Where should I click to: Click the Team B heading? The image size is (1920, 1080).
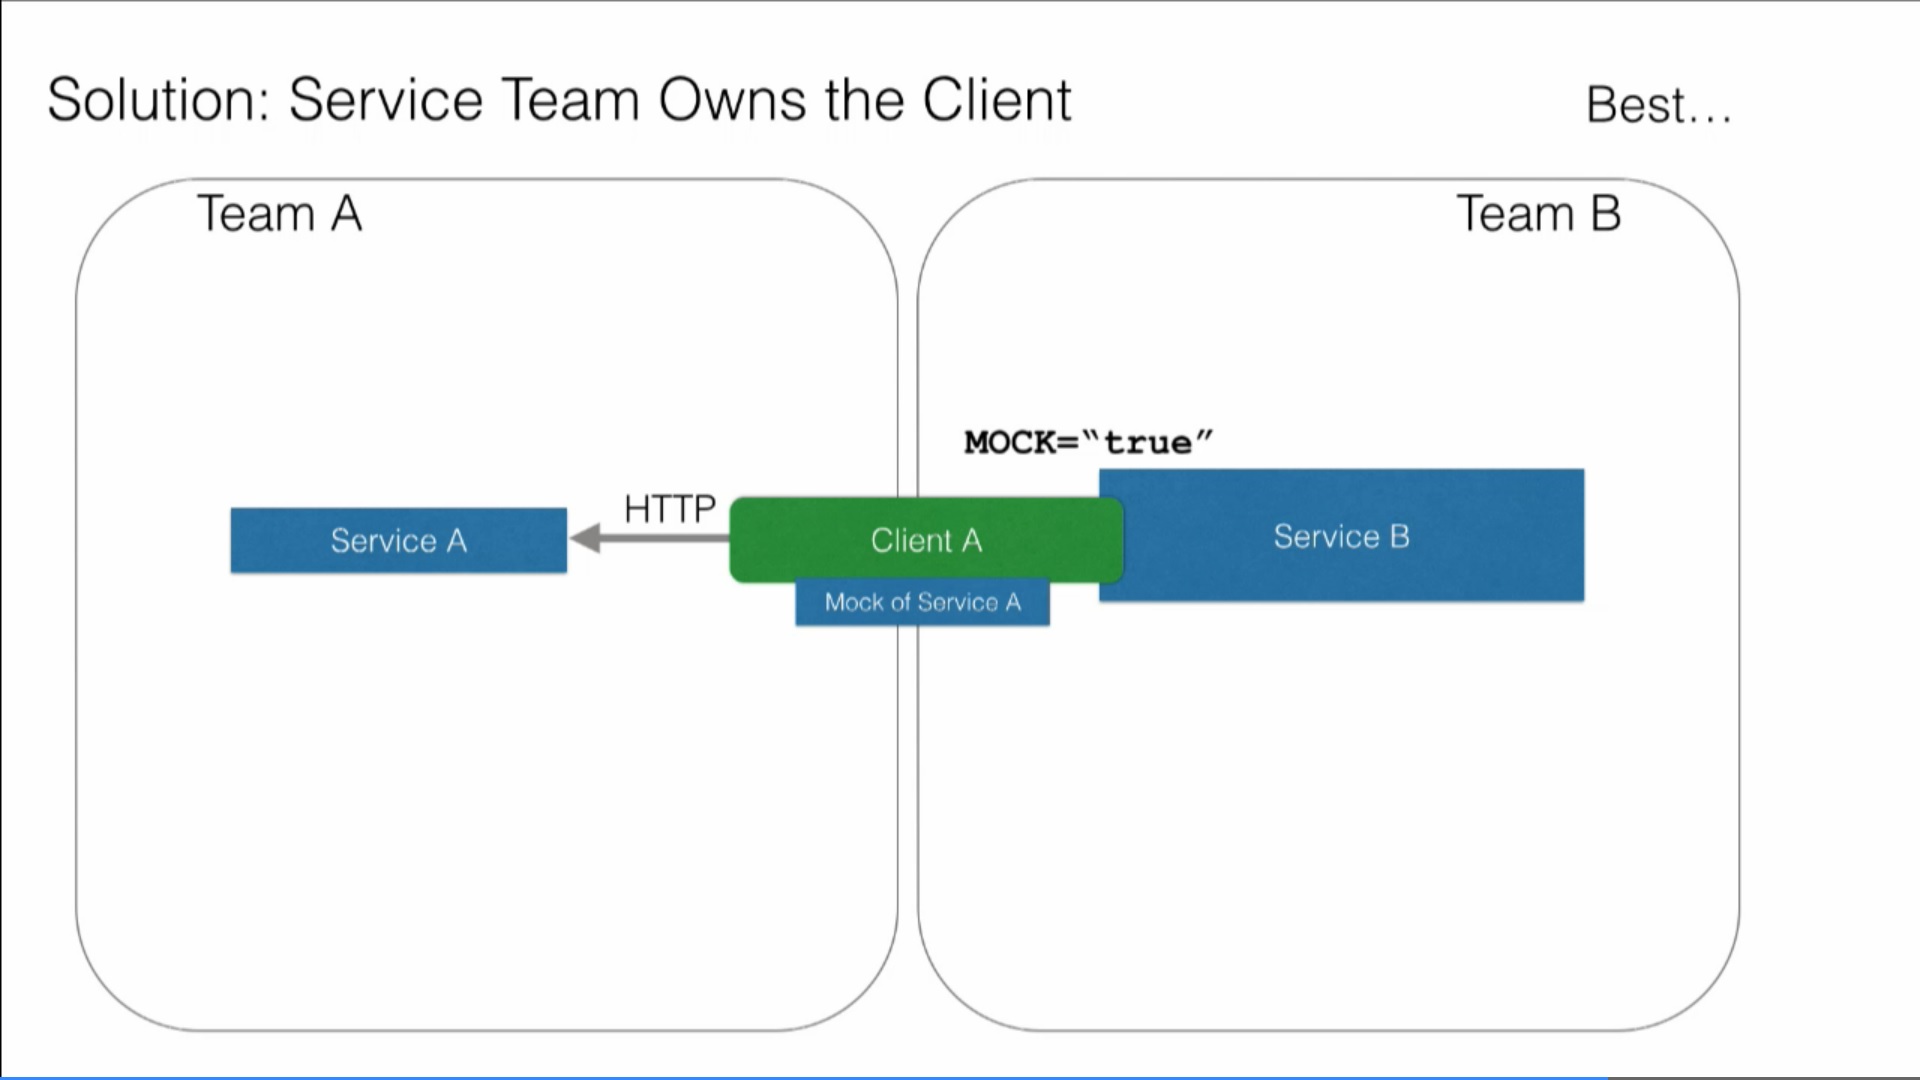[x=1538, y=214]
